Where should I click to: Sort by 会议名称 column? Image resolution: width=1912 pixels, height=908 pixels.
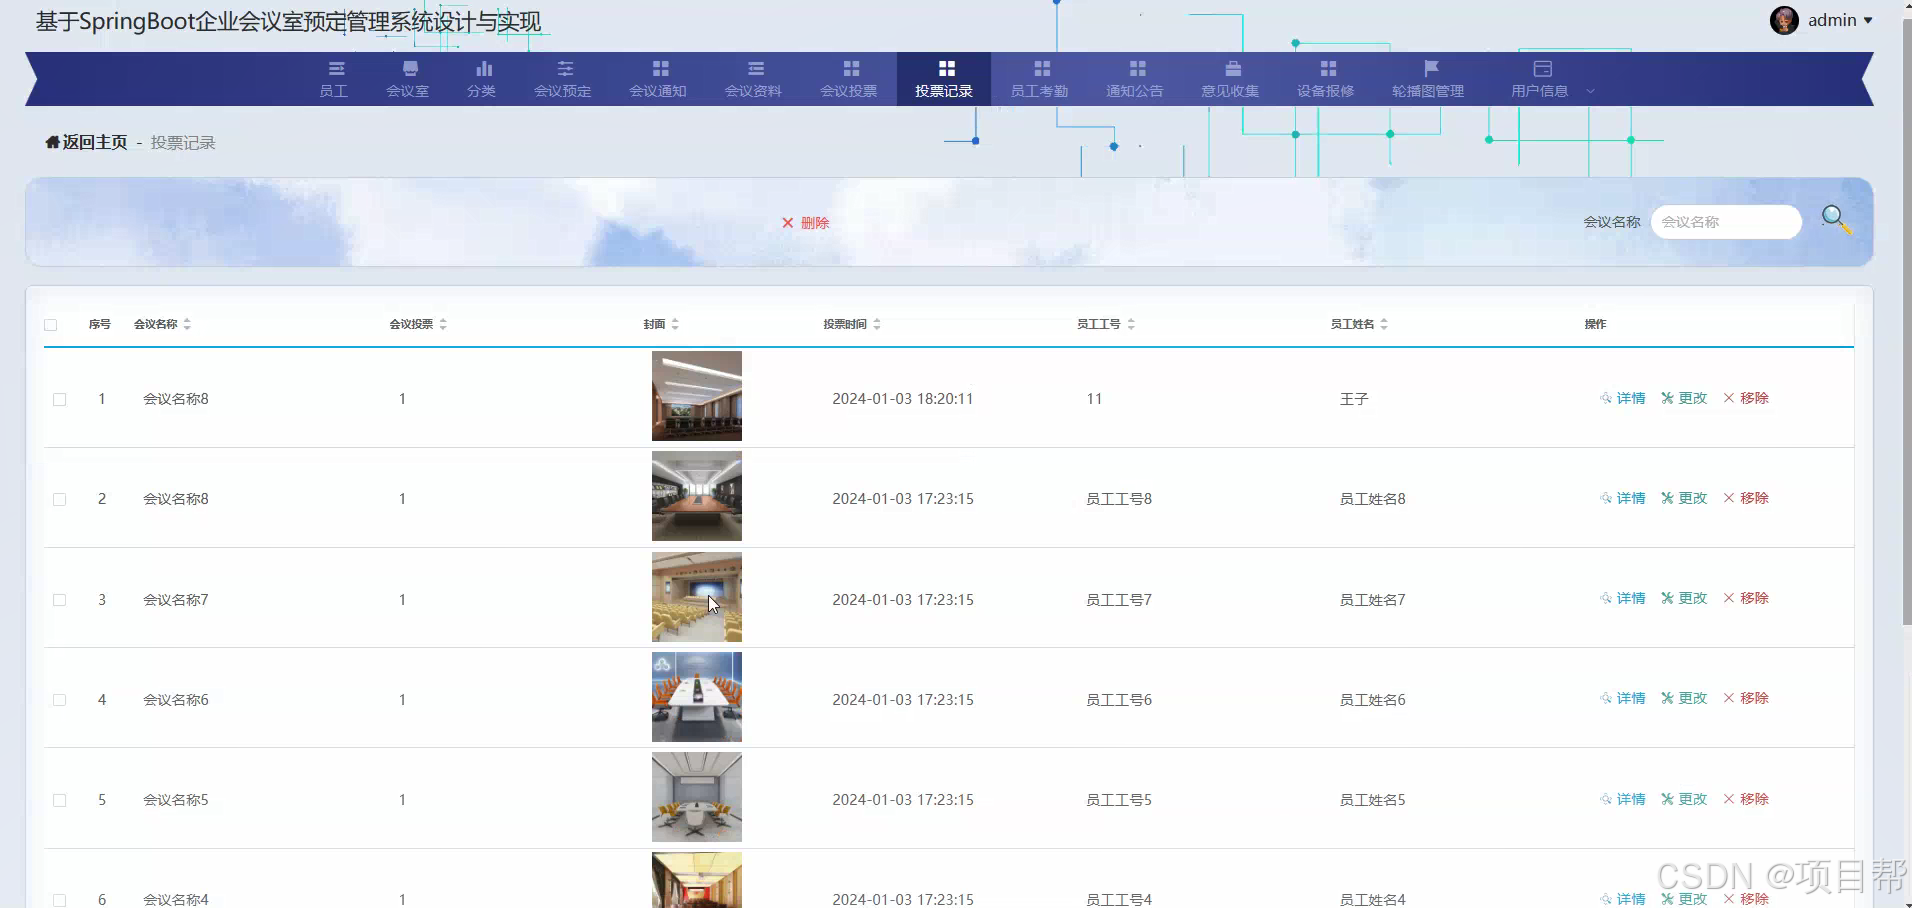pyautogui.click(x=187, y=324)
